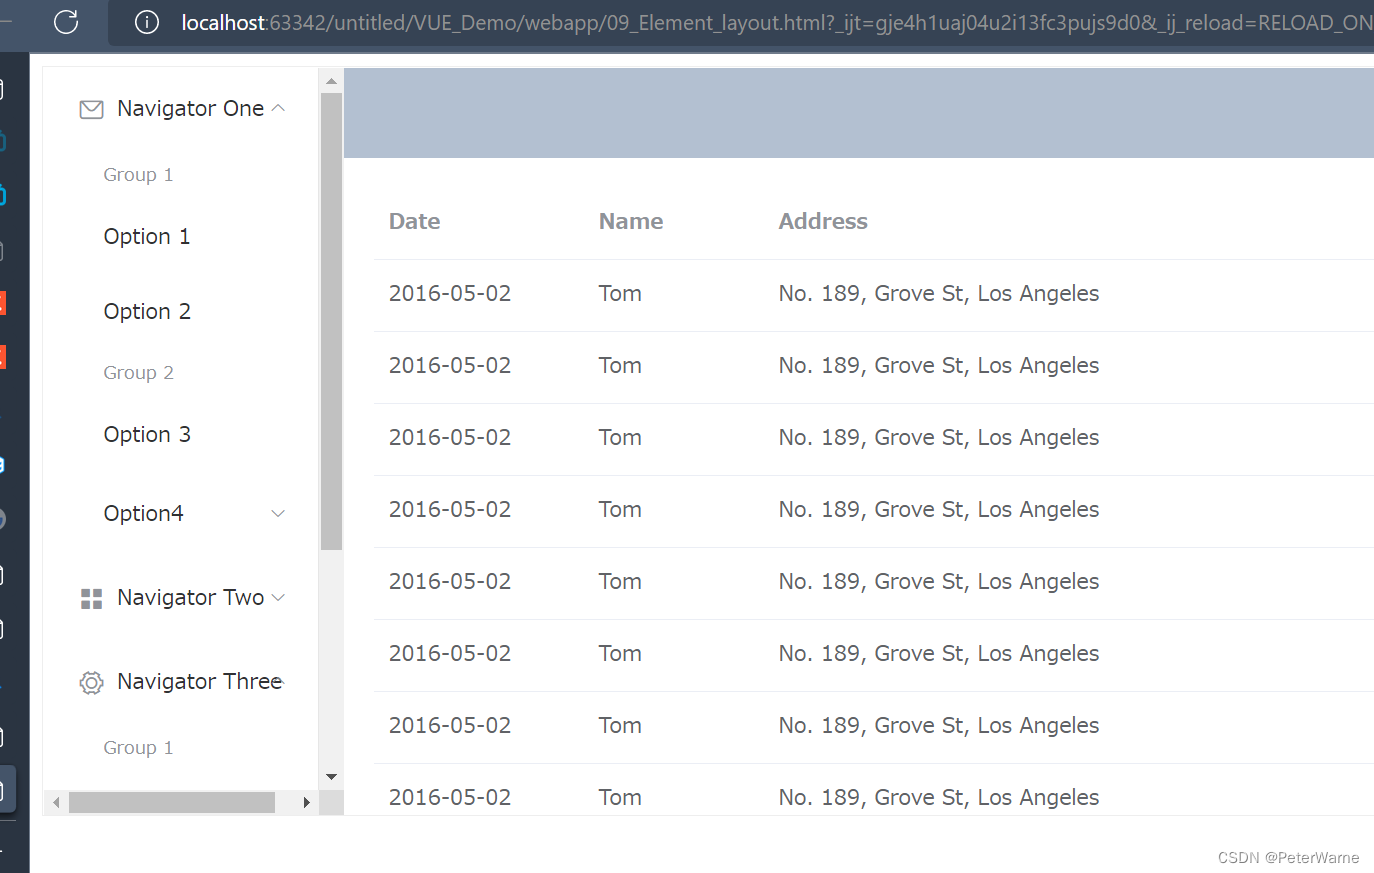Image resolution: width=1374 pixels, height=873 pixels.
Task: Click the date in the first table row
Action: [x=450, y=293]
